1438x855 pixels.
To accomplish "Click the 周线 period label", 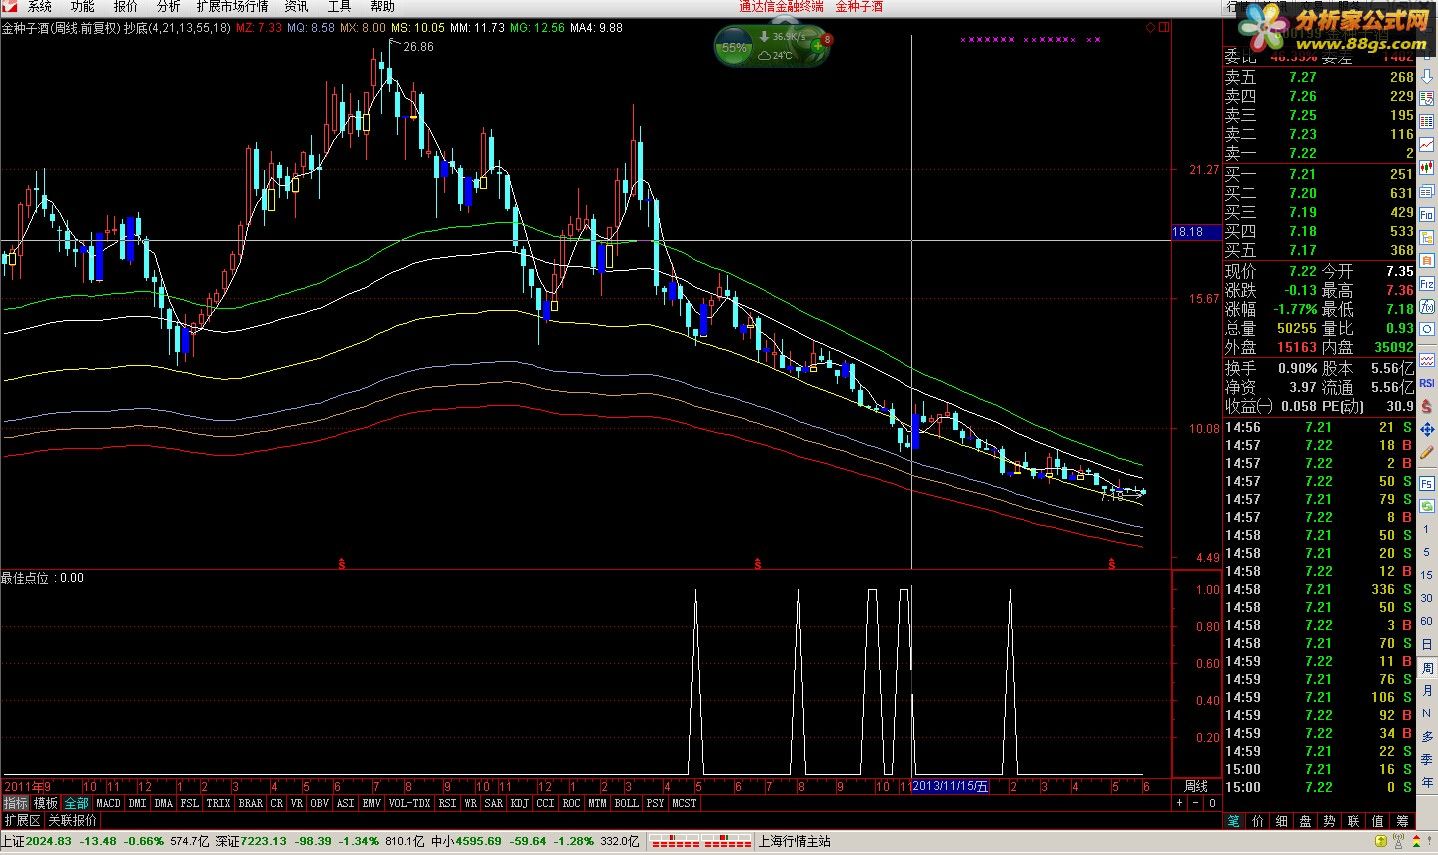I will [x=1196, y=786].
